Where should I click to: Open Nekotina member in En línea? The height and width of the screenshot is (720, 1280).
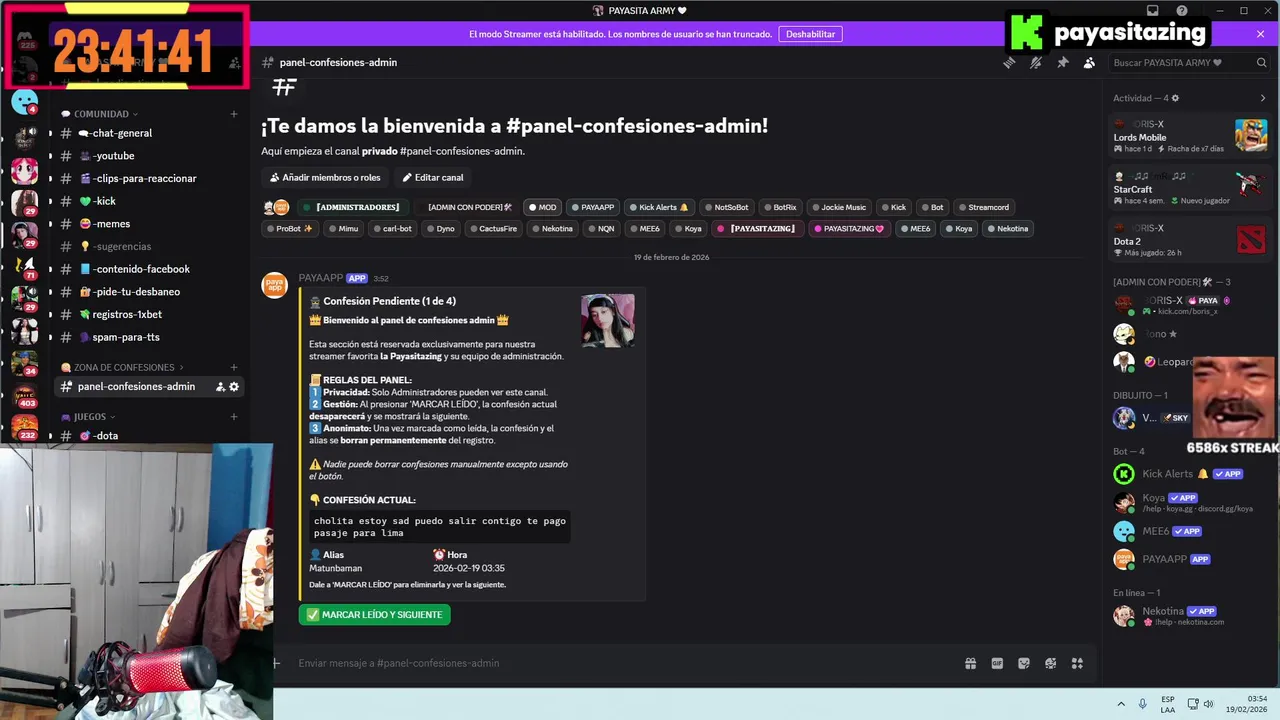click(1190, 616)
